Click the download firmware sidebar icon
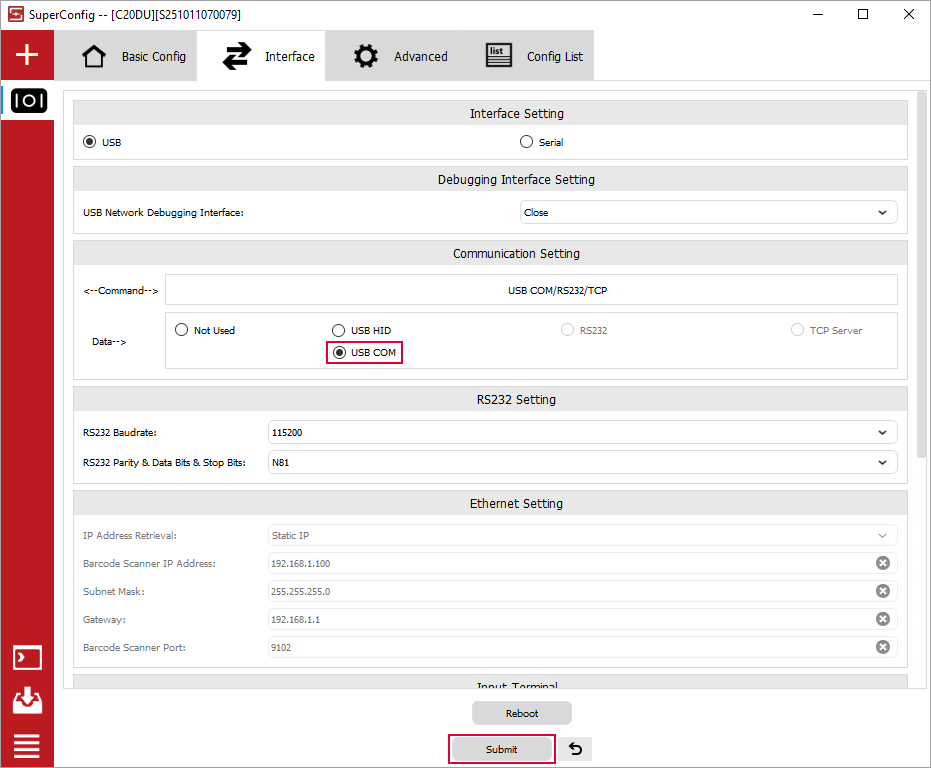The width and height of the screenshot is (931, 768). pos(27,701)
